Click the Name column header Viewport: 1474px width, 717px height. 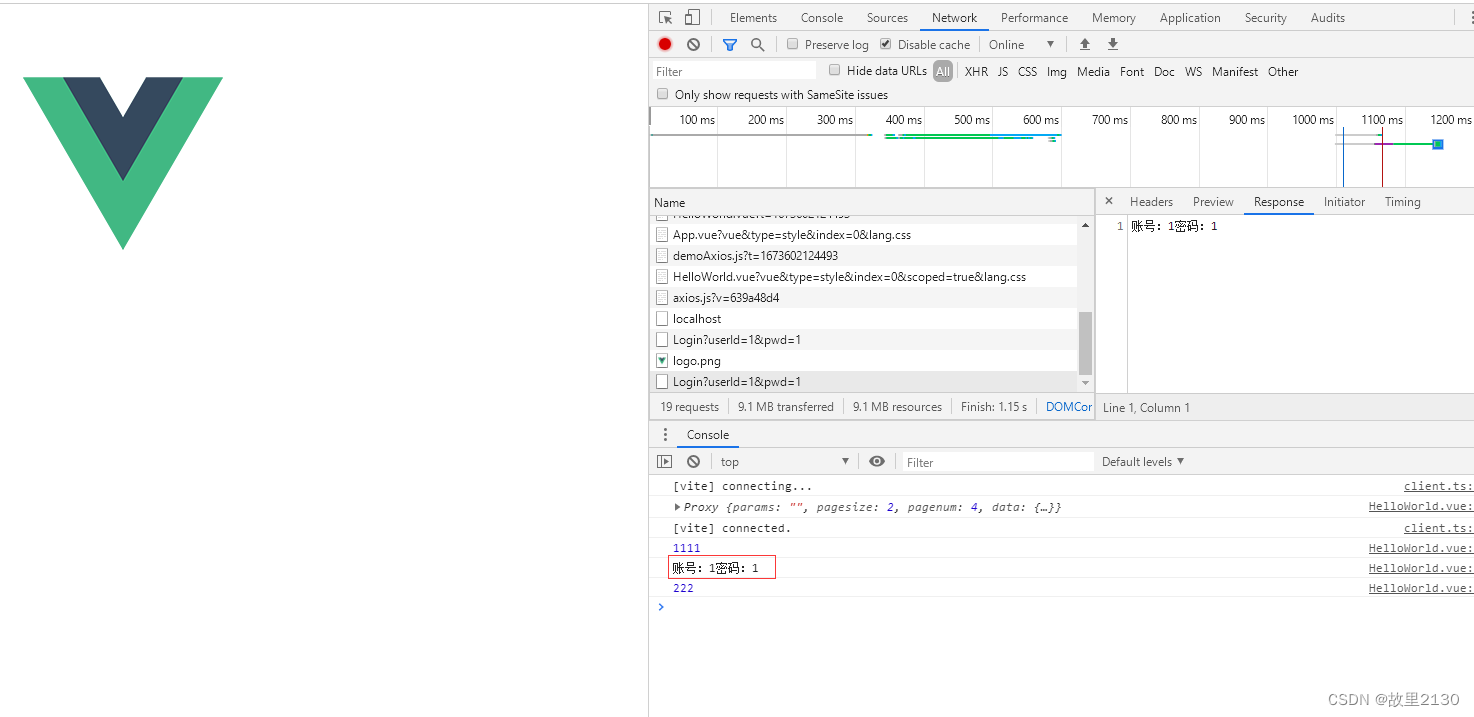872,202
